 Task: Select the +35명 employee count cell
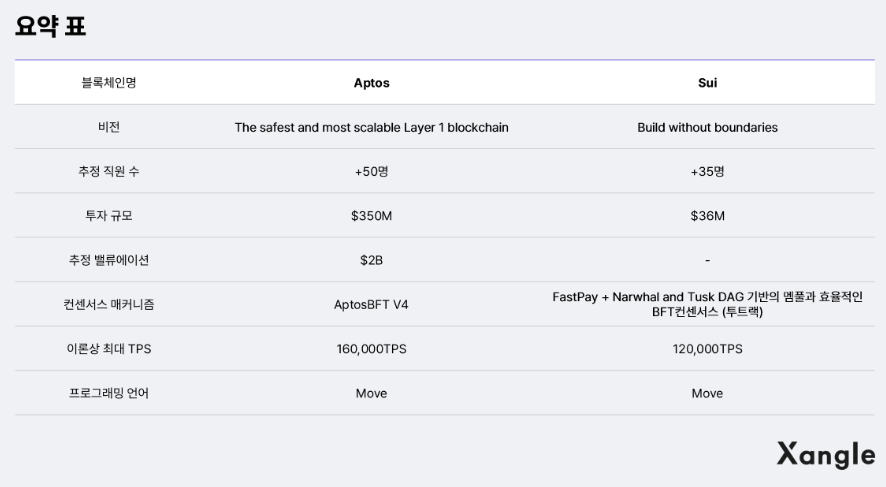coord(707,172)
